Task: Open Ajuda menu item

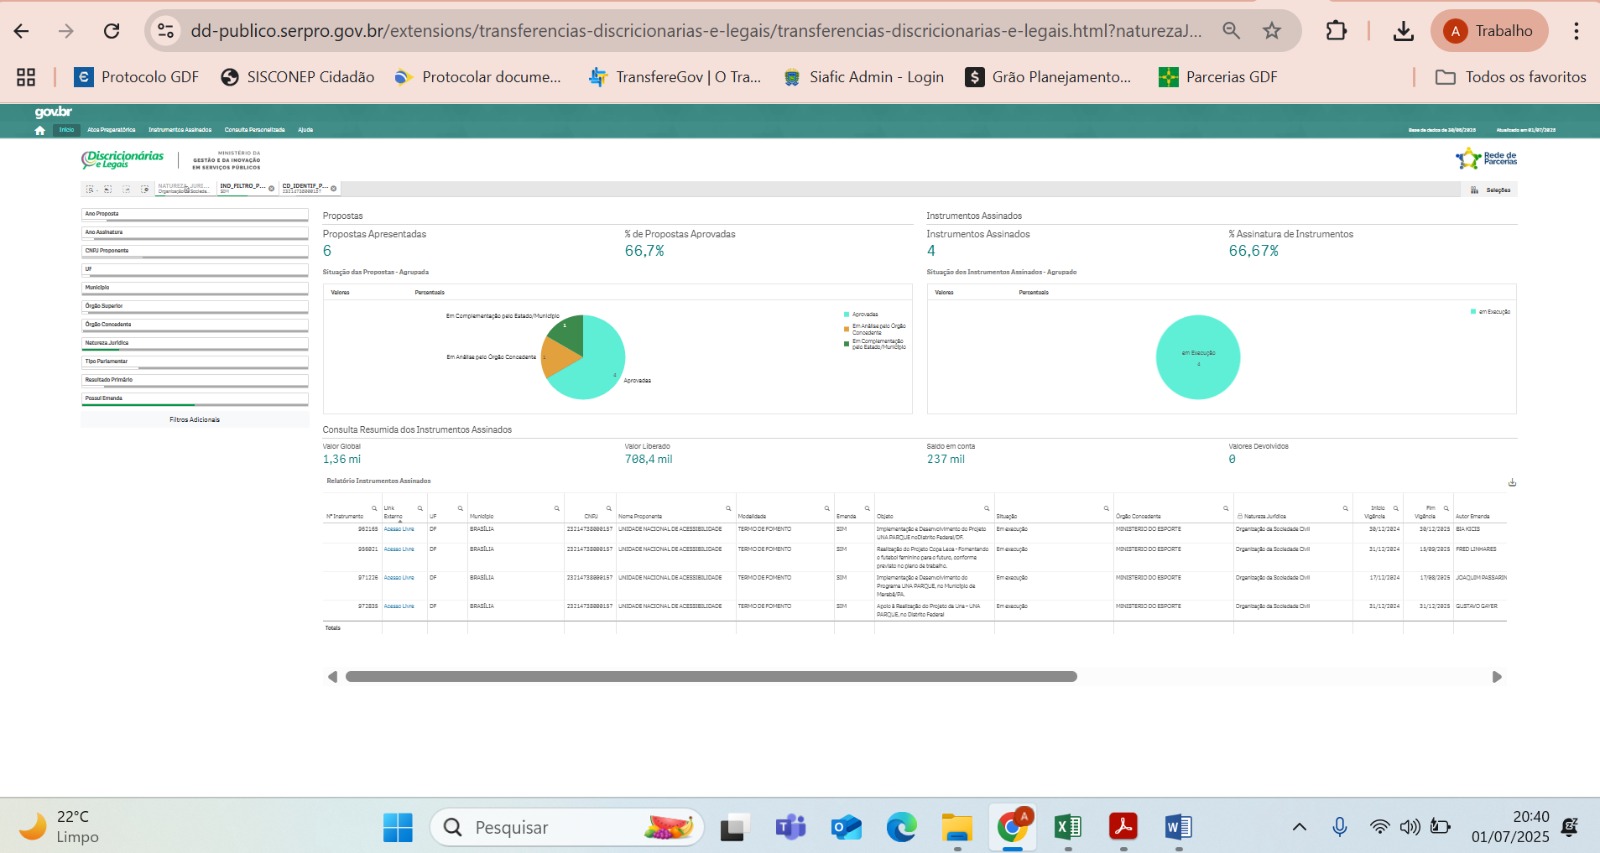Action: click(x=305, y=130)
